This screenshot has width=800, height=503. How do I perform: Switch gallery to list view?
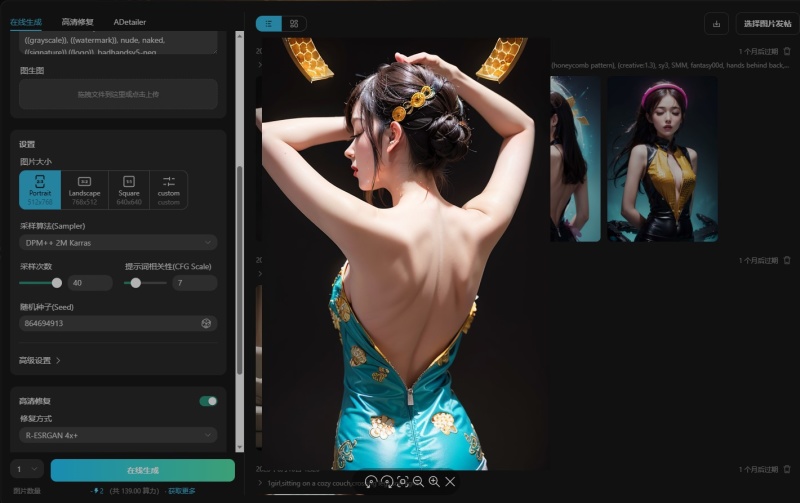269,23
